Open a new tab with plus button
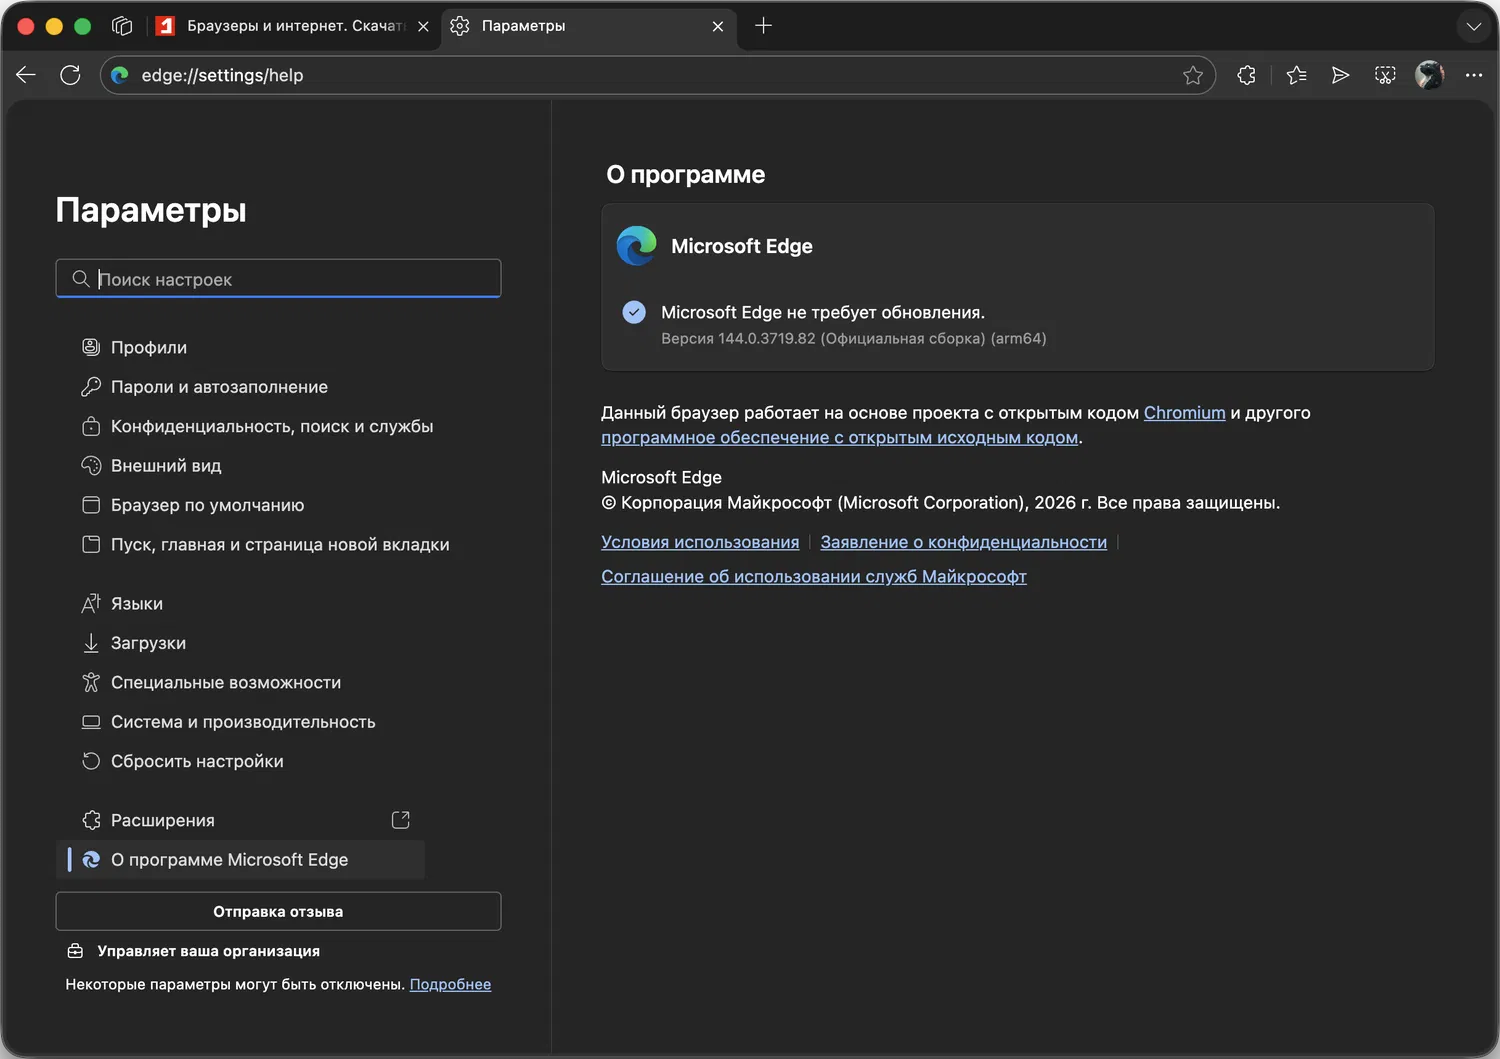The image size is (1500, 1059). point(763,26)
